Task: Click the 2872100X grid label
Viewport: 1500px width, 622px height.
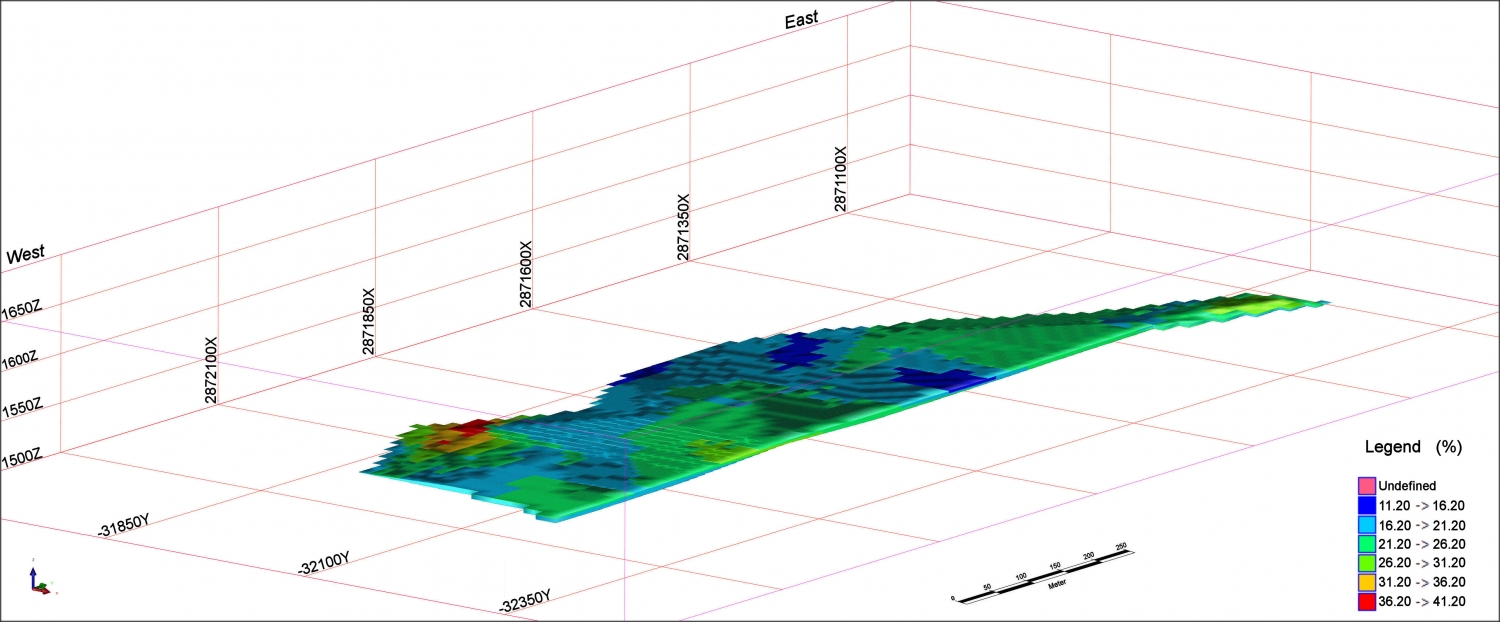Action: 212,370
